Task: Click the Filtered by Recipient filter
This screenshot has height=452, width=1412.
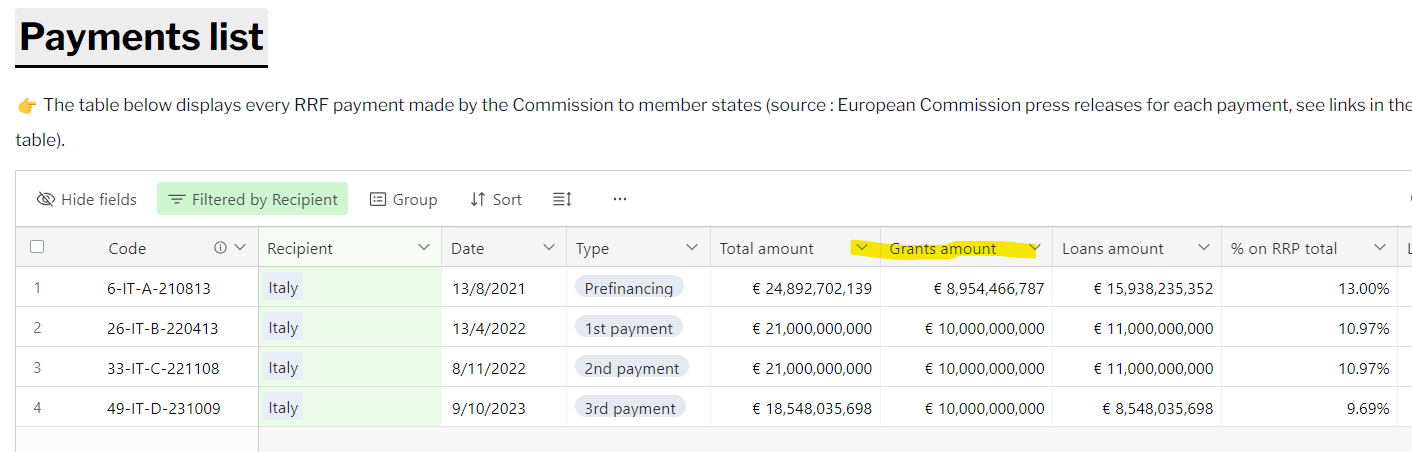Action: point(252,199)
